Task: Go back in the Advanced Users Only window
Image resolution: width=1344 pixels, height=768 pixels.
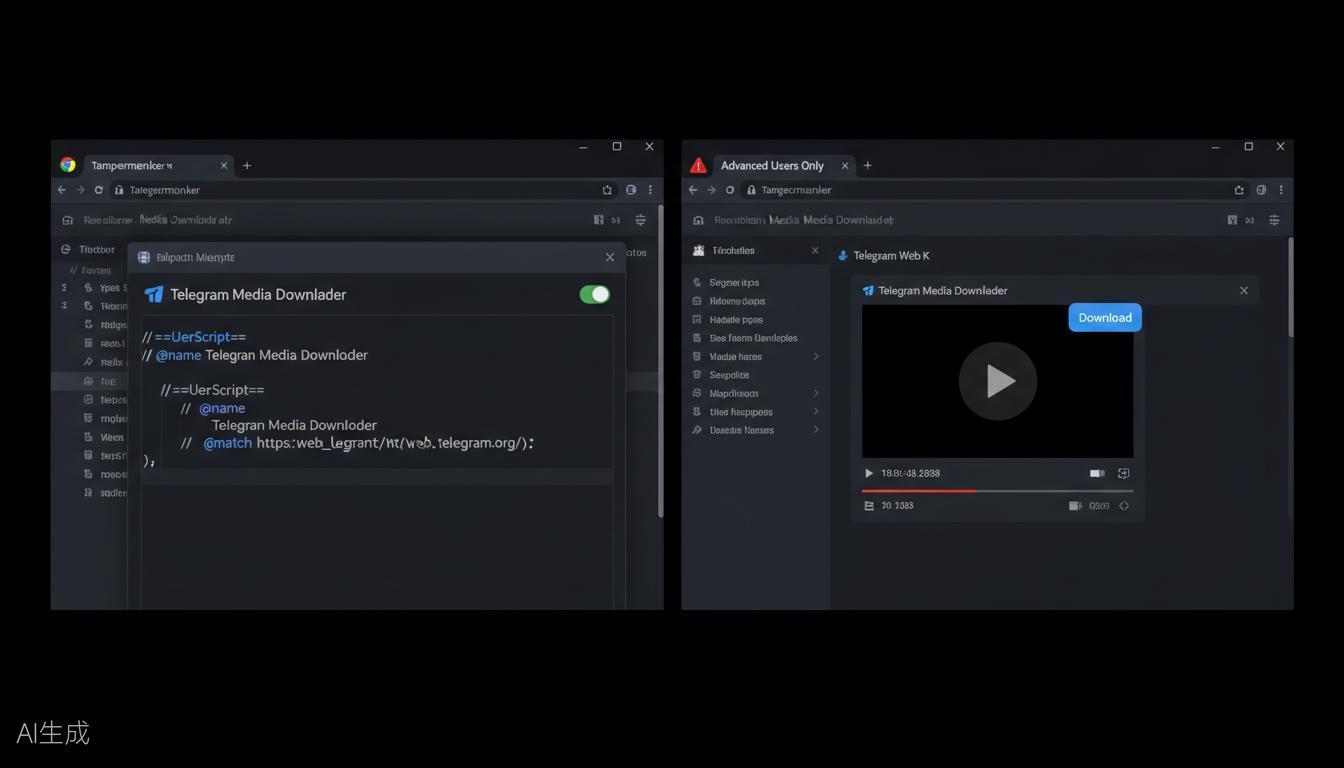Action: click(x=693, y=190)
